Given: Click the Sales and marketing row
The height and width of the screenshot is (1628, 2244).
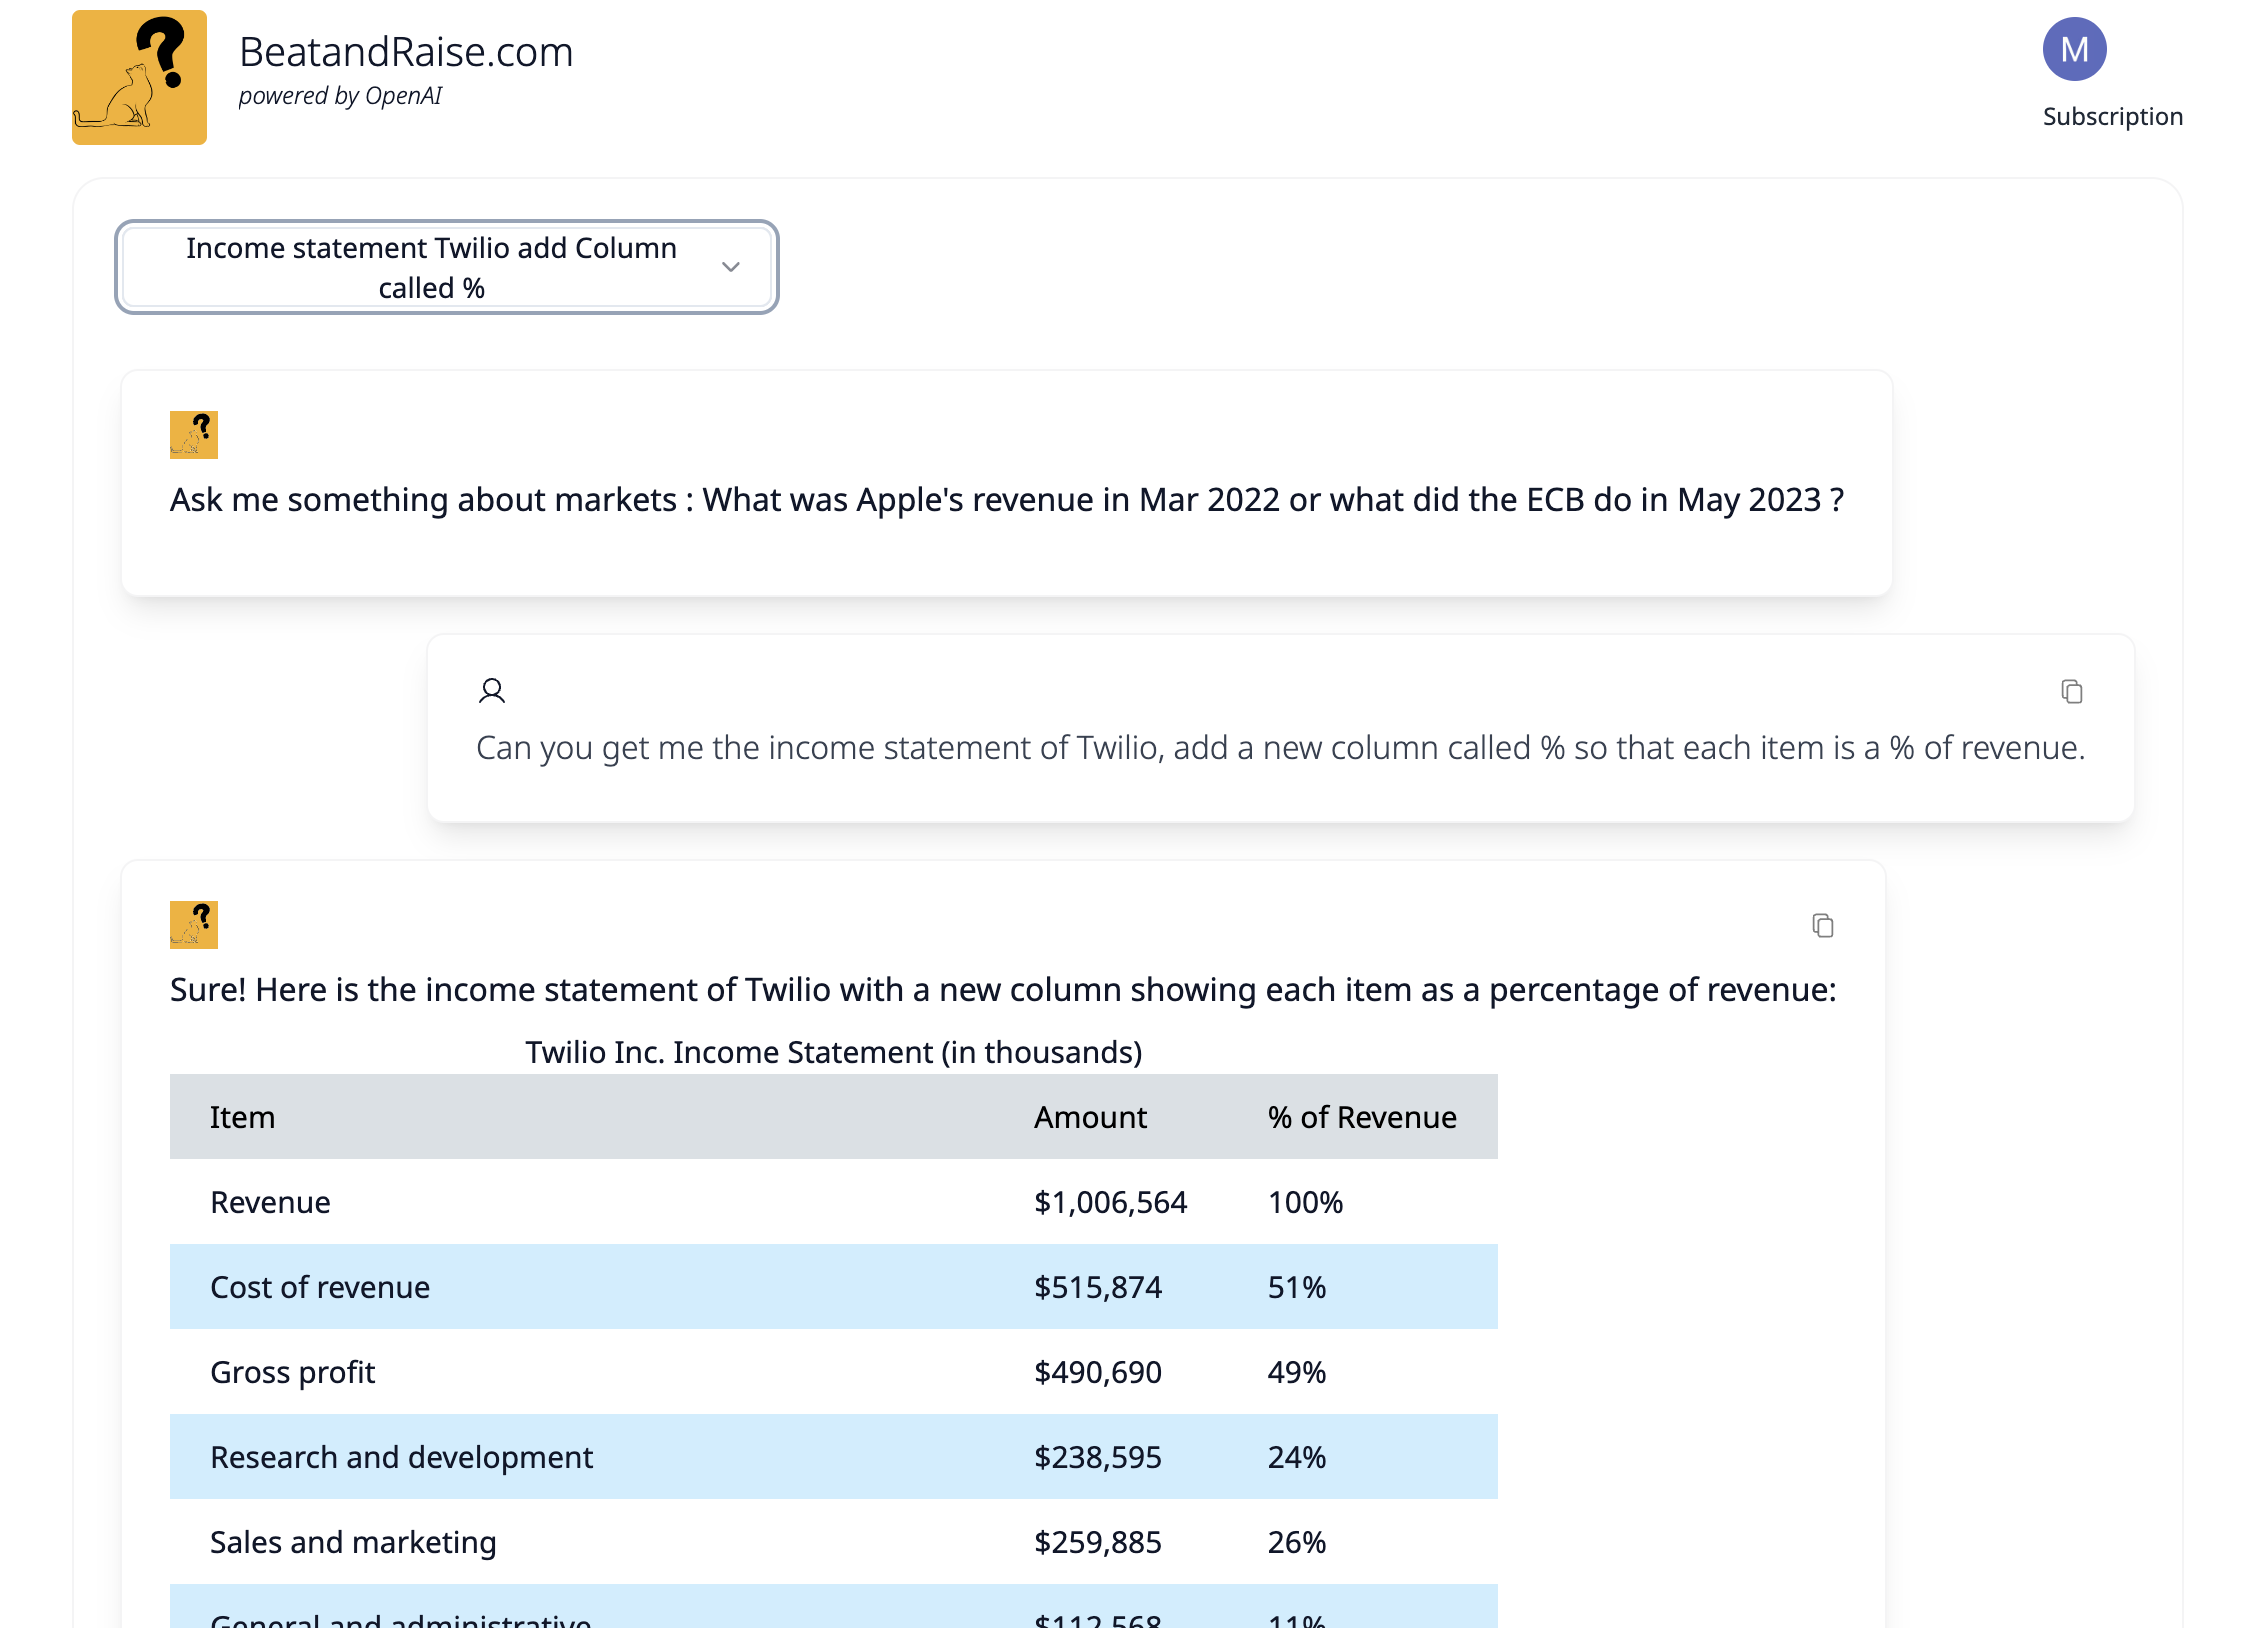Looking at the screenshot, I should [832, 1542].
